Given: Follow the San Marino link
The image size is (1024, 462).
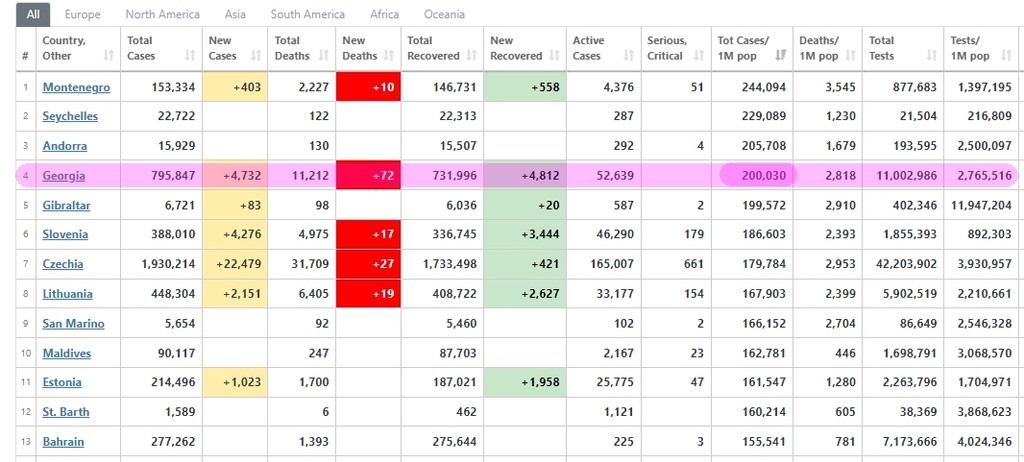Looking at the screenshot, I should (73, 324).
